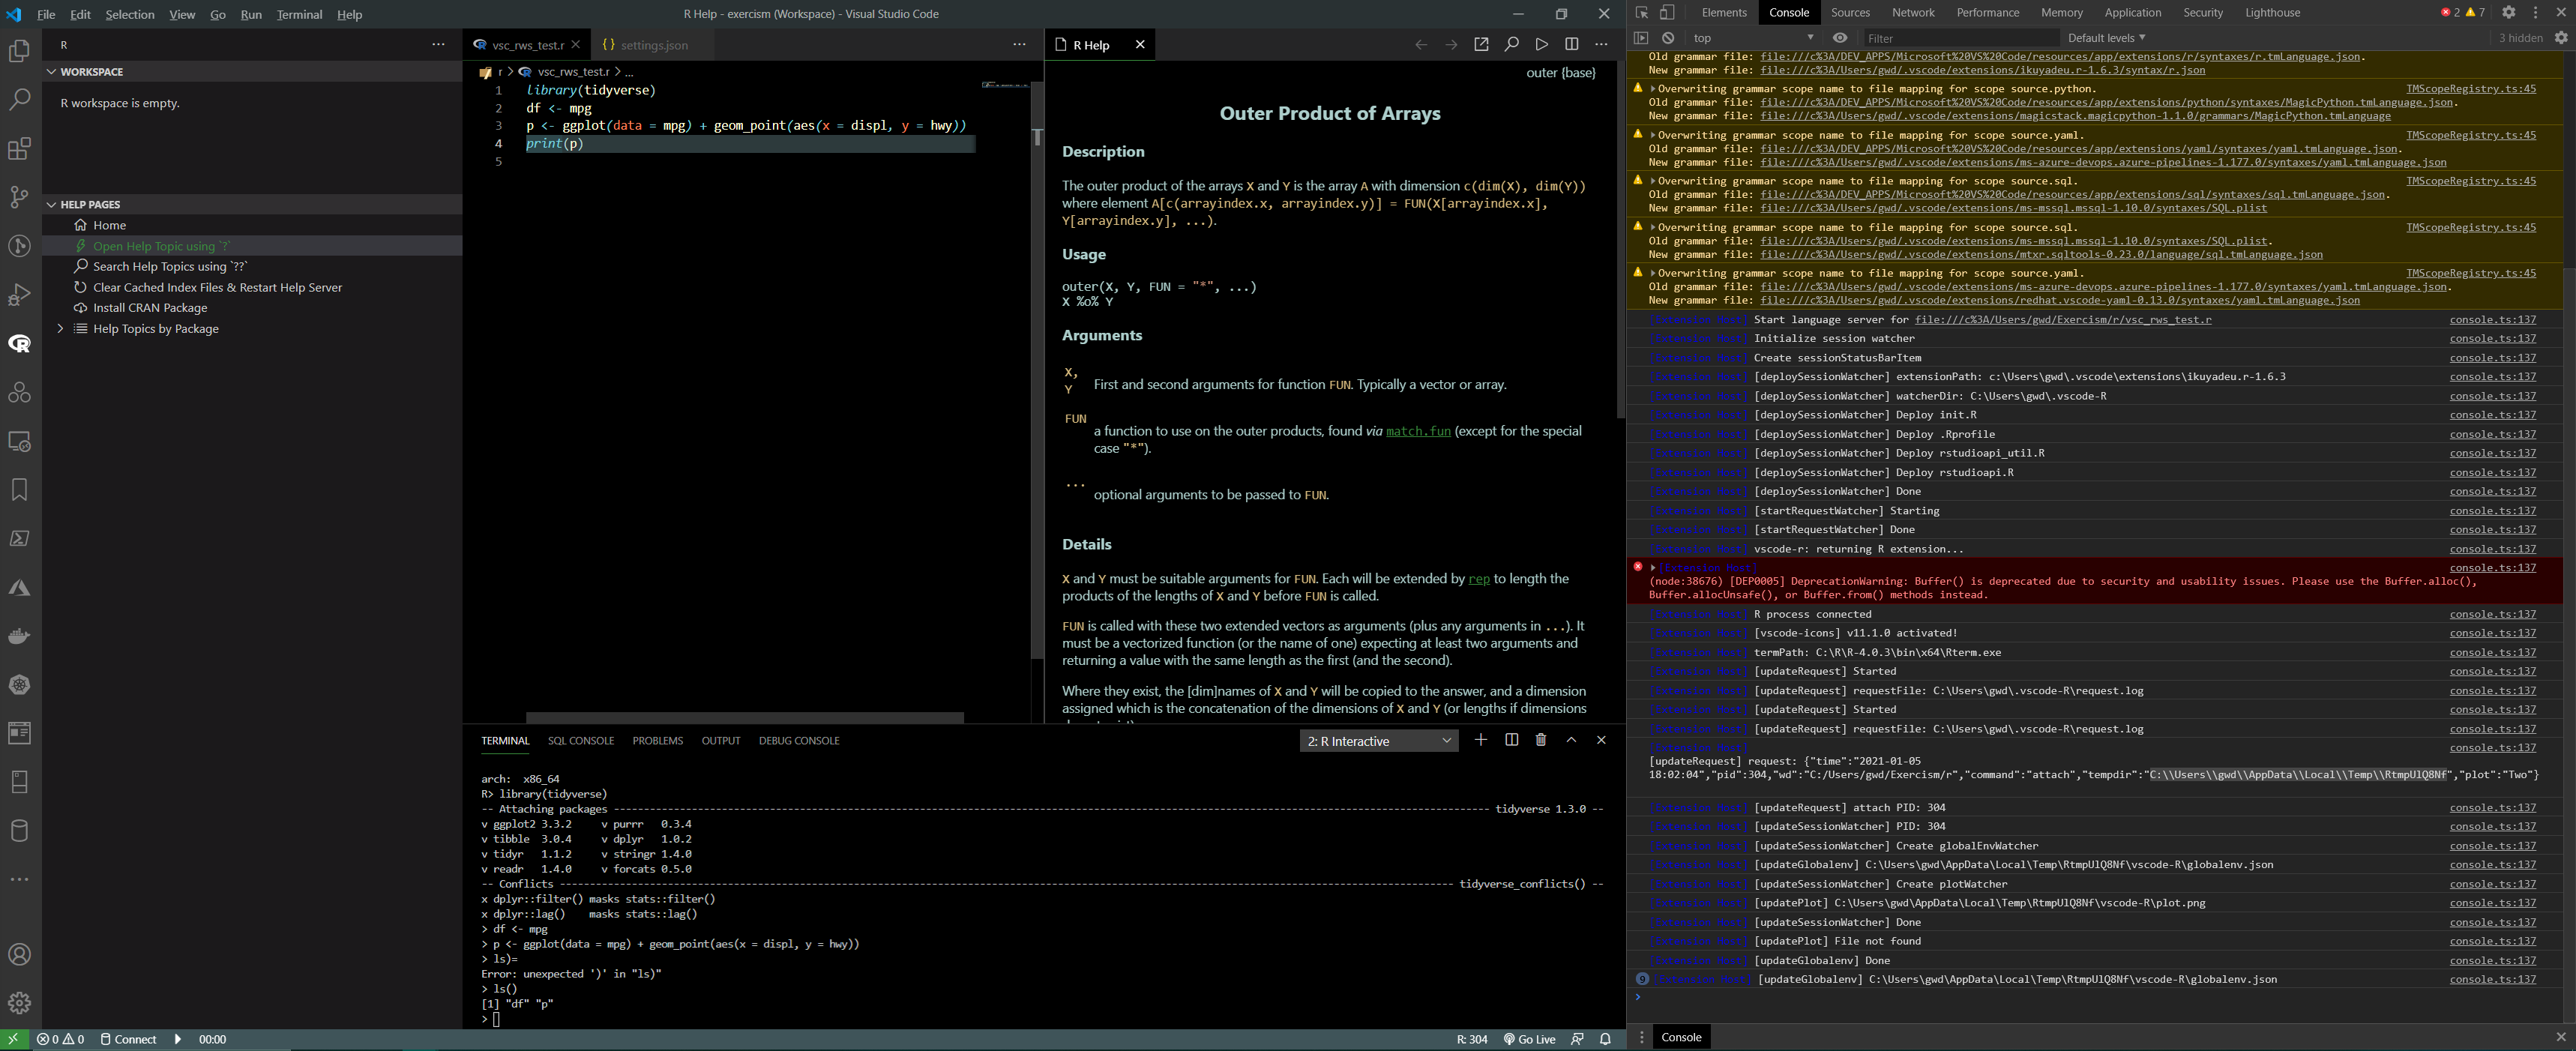
Task: Clear the DevTools console
Action: click(1668, 38)
